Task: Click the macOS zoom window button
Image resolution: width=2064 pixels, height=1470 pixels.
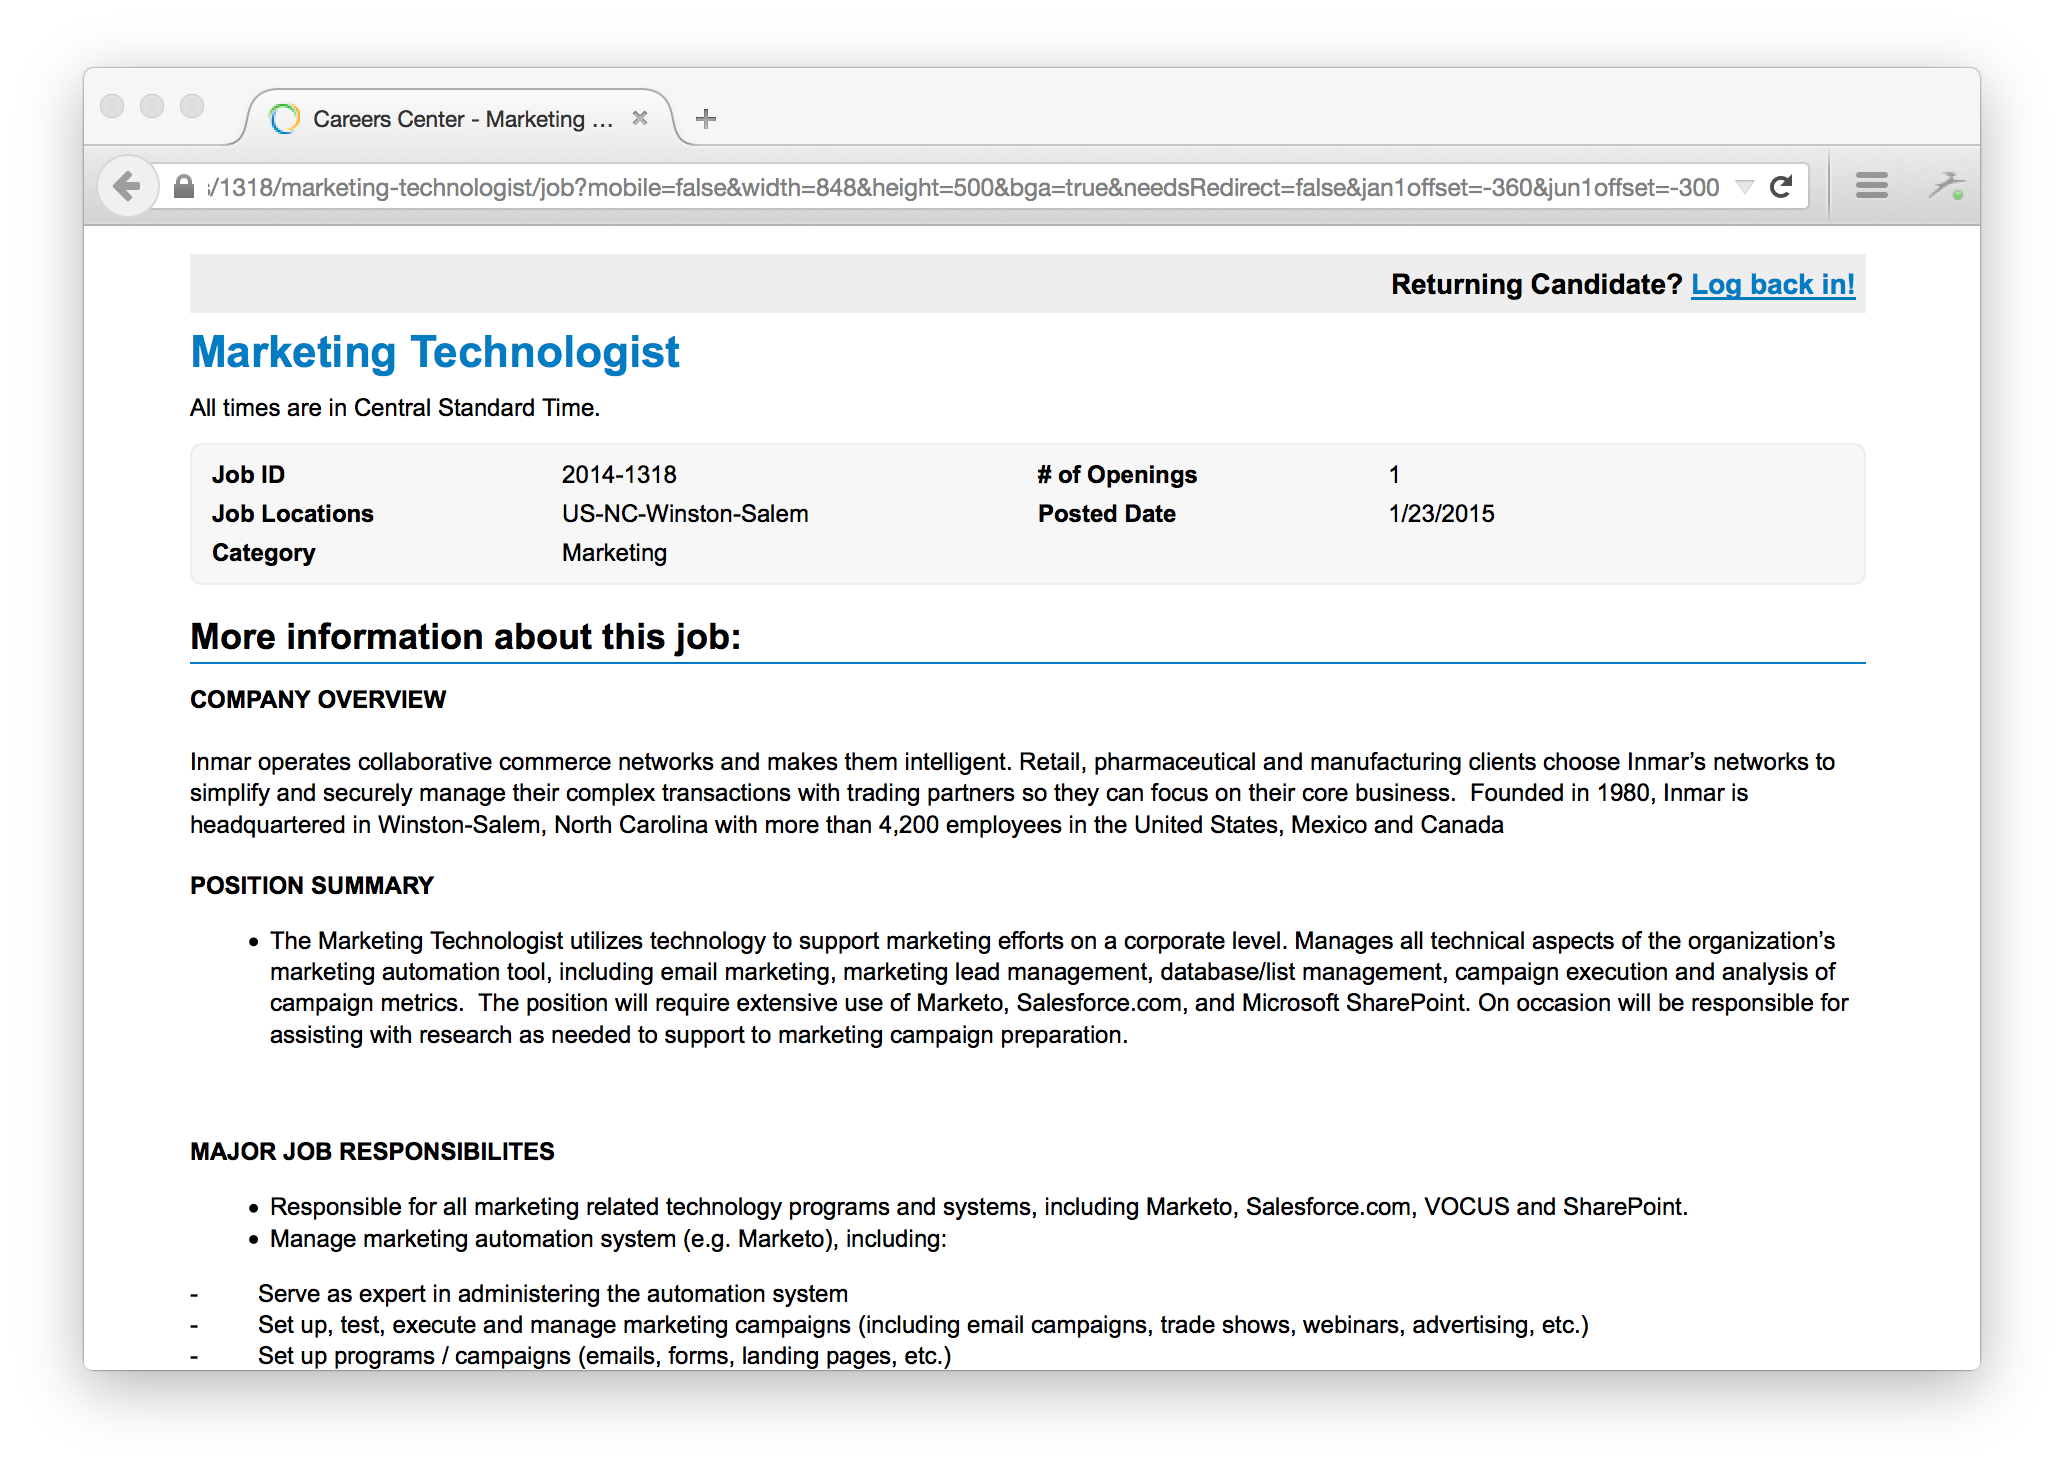Action: (192, 106)
